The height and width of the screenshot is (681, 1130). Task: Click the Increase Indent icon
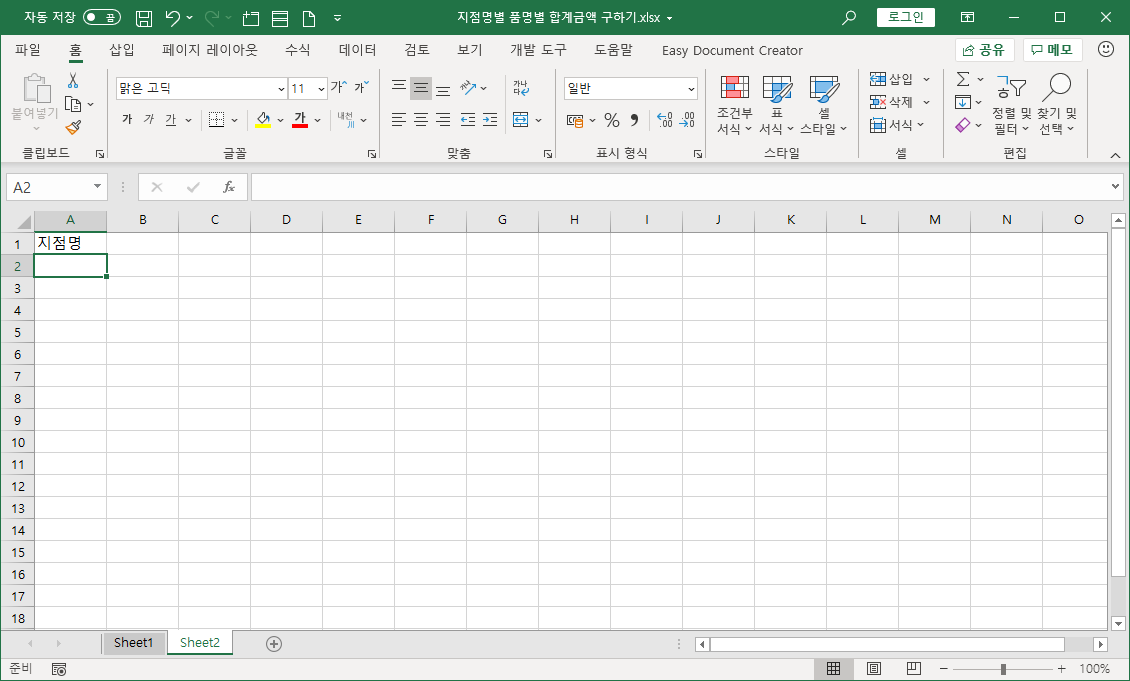coord(490,120)
